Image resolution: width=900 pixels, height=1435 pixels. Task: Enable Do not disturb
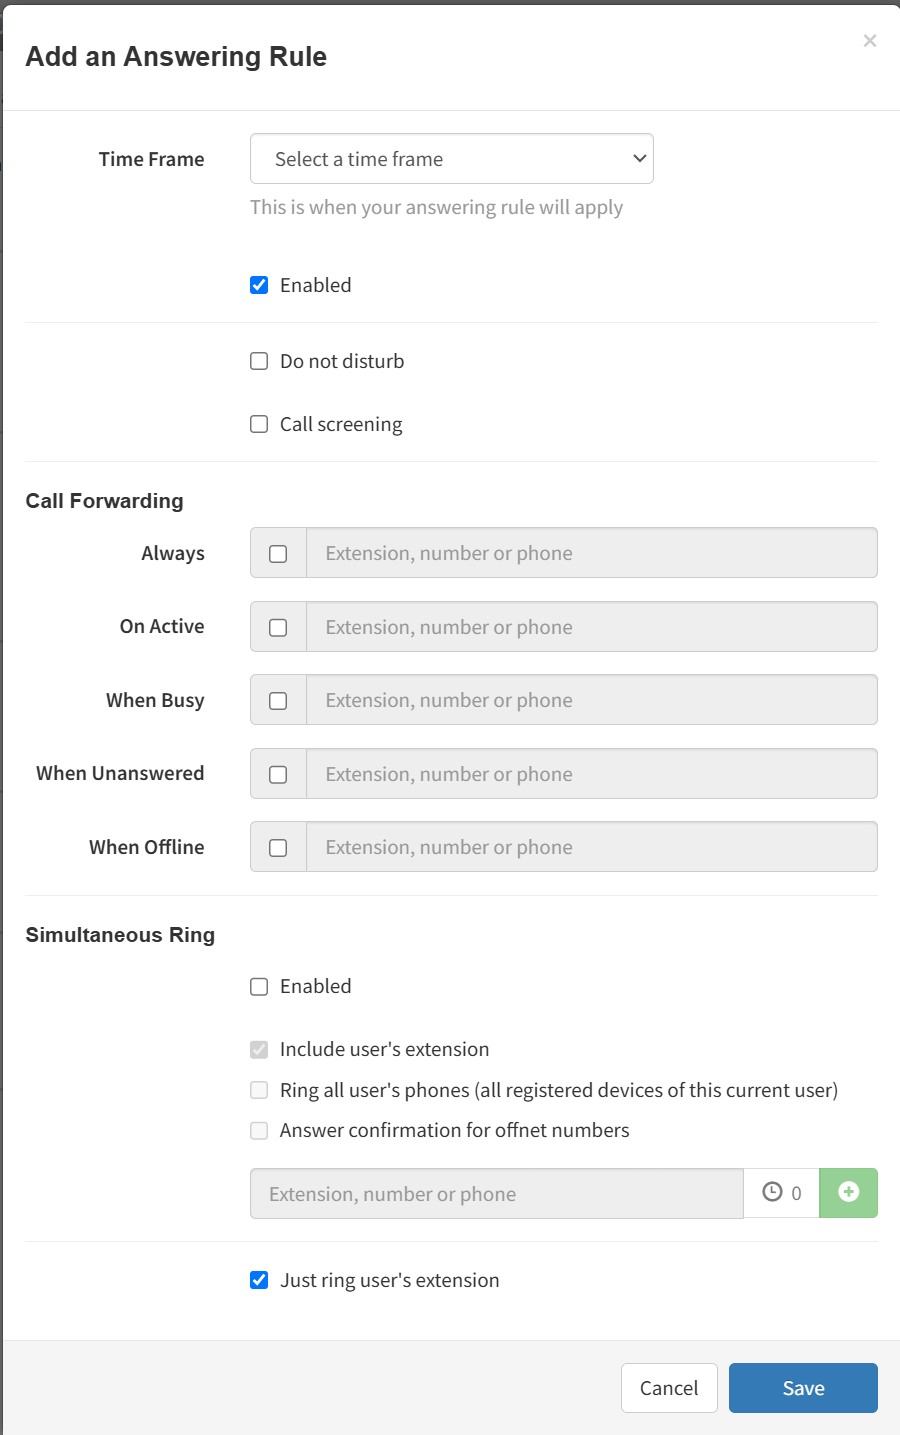click(259, 361)
